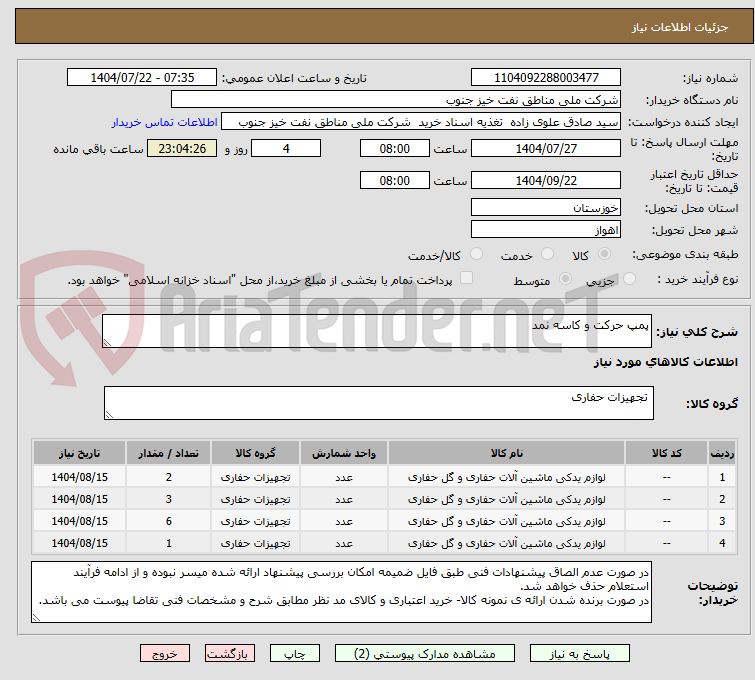Click the نام دستگاه خریدار field
Screen dimensions: 755x680
click(396, 99)
